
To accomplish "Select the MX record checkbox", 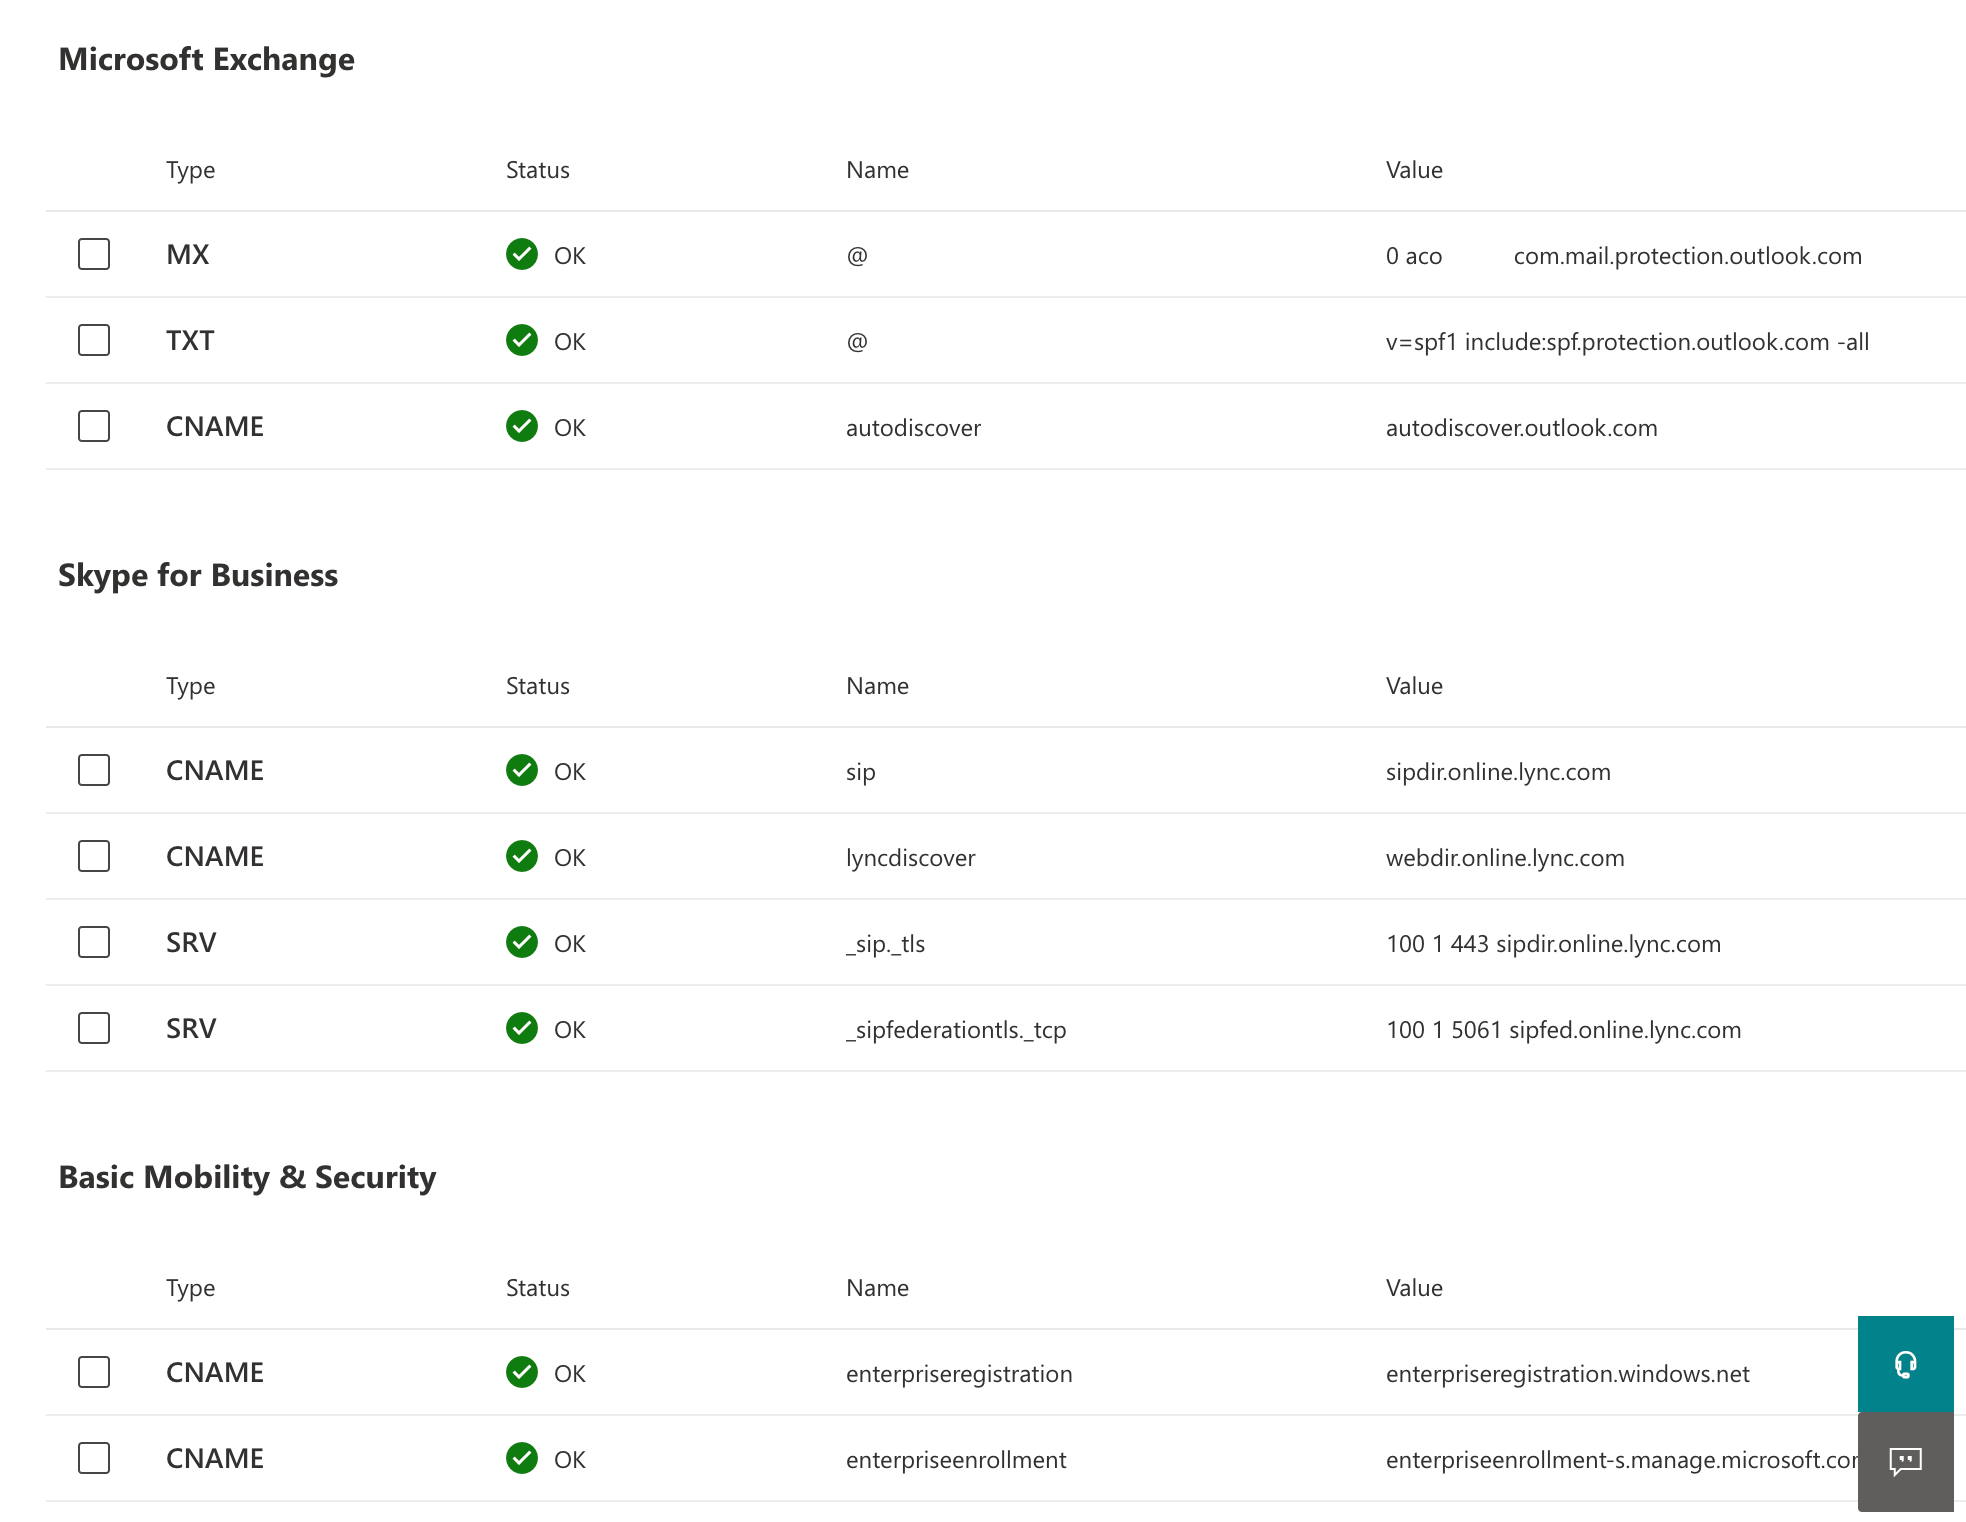I will click(94, 254).
